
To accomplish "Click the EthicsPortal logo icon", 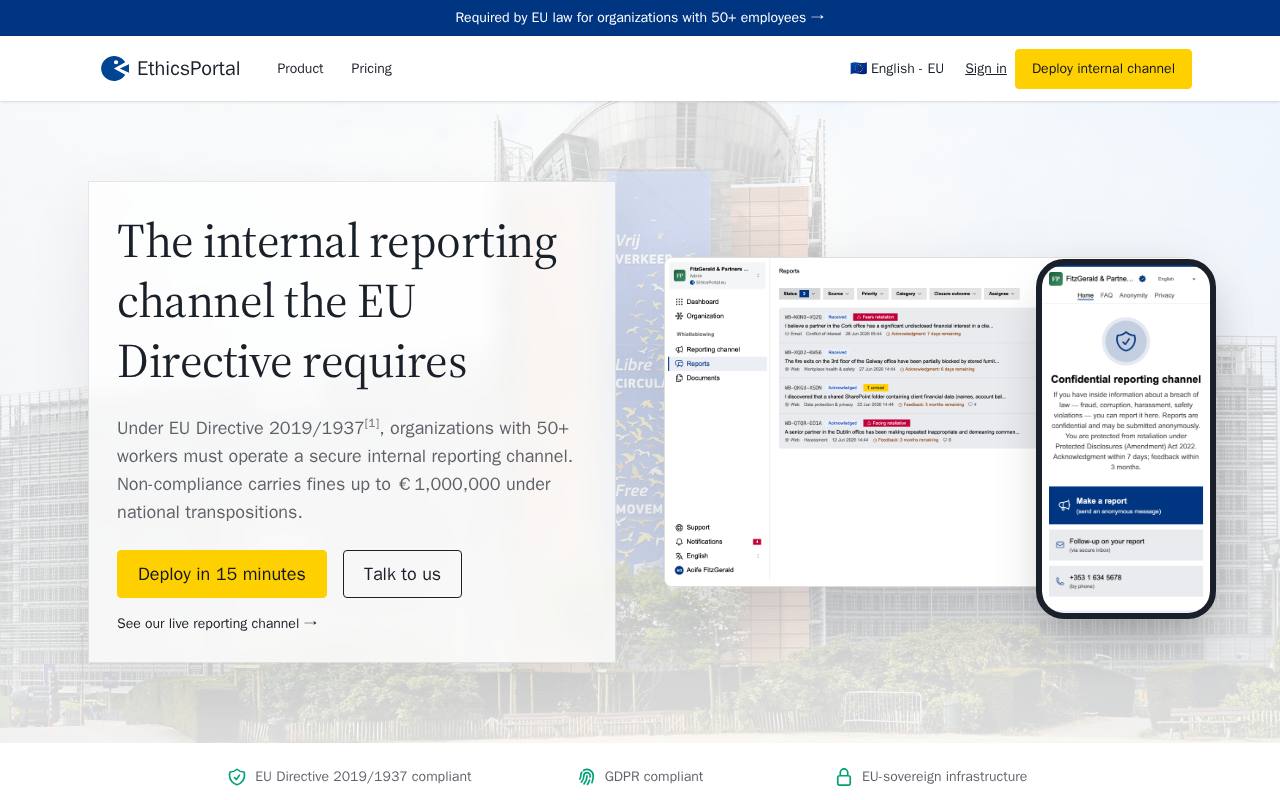I will click(x=115, y=68).
